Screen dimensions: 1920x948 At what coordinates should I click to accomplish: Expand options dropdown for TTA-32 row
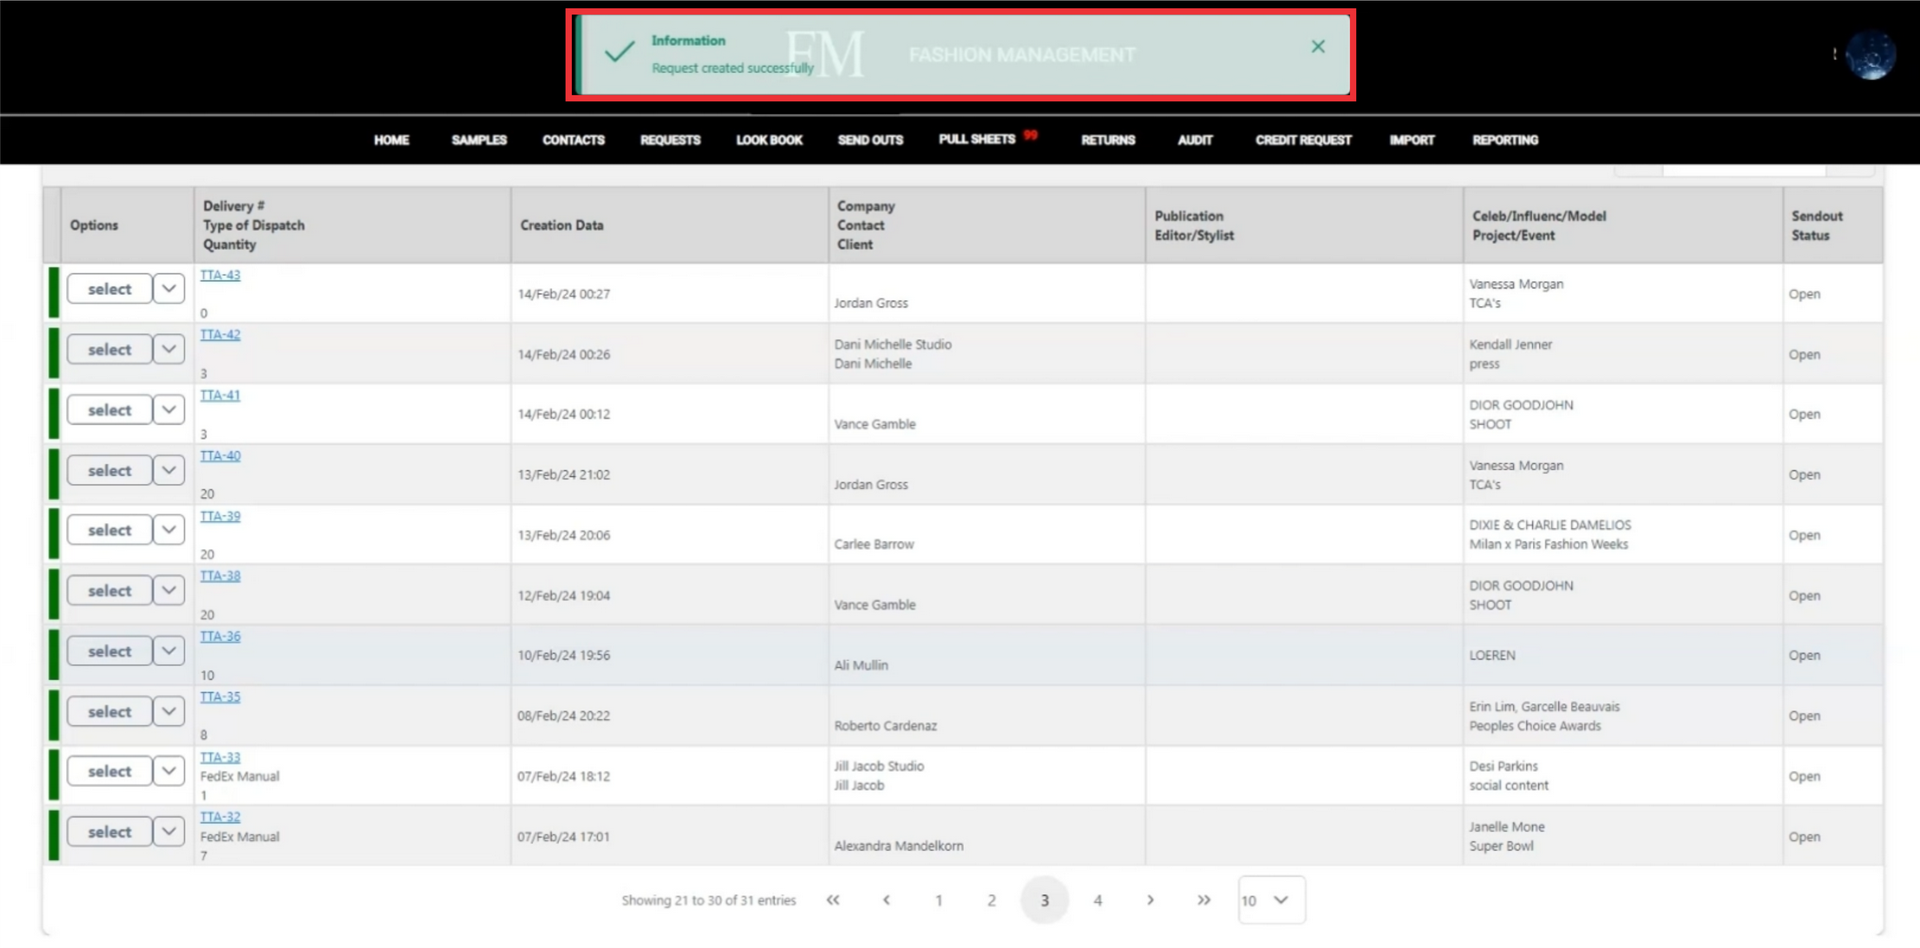169,832
